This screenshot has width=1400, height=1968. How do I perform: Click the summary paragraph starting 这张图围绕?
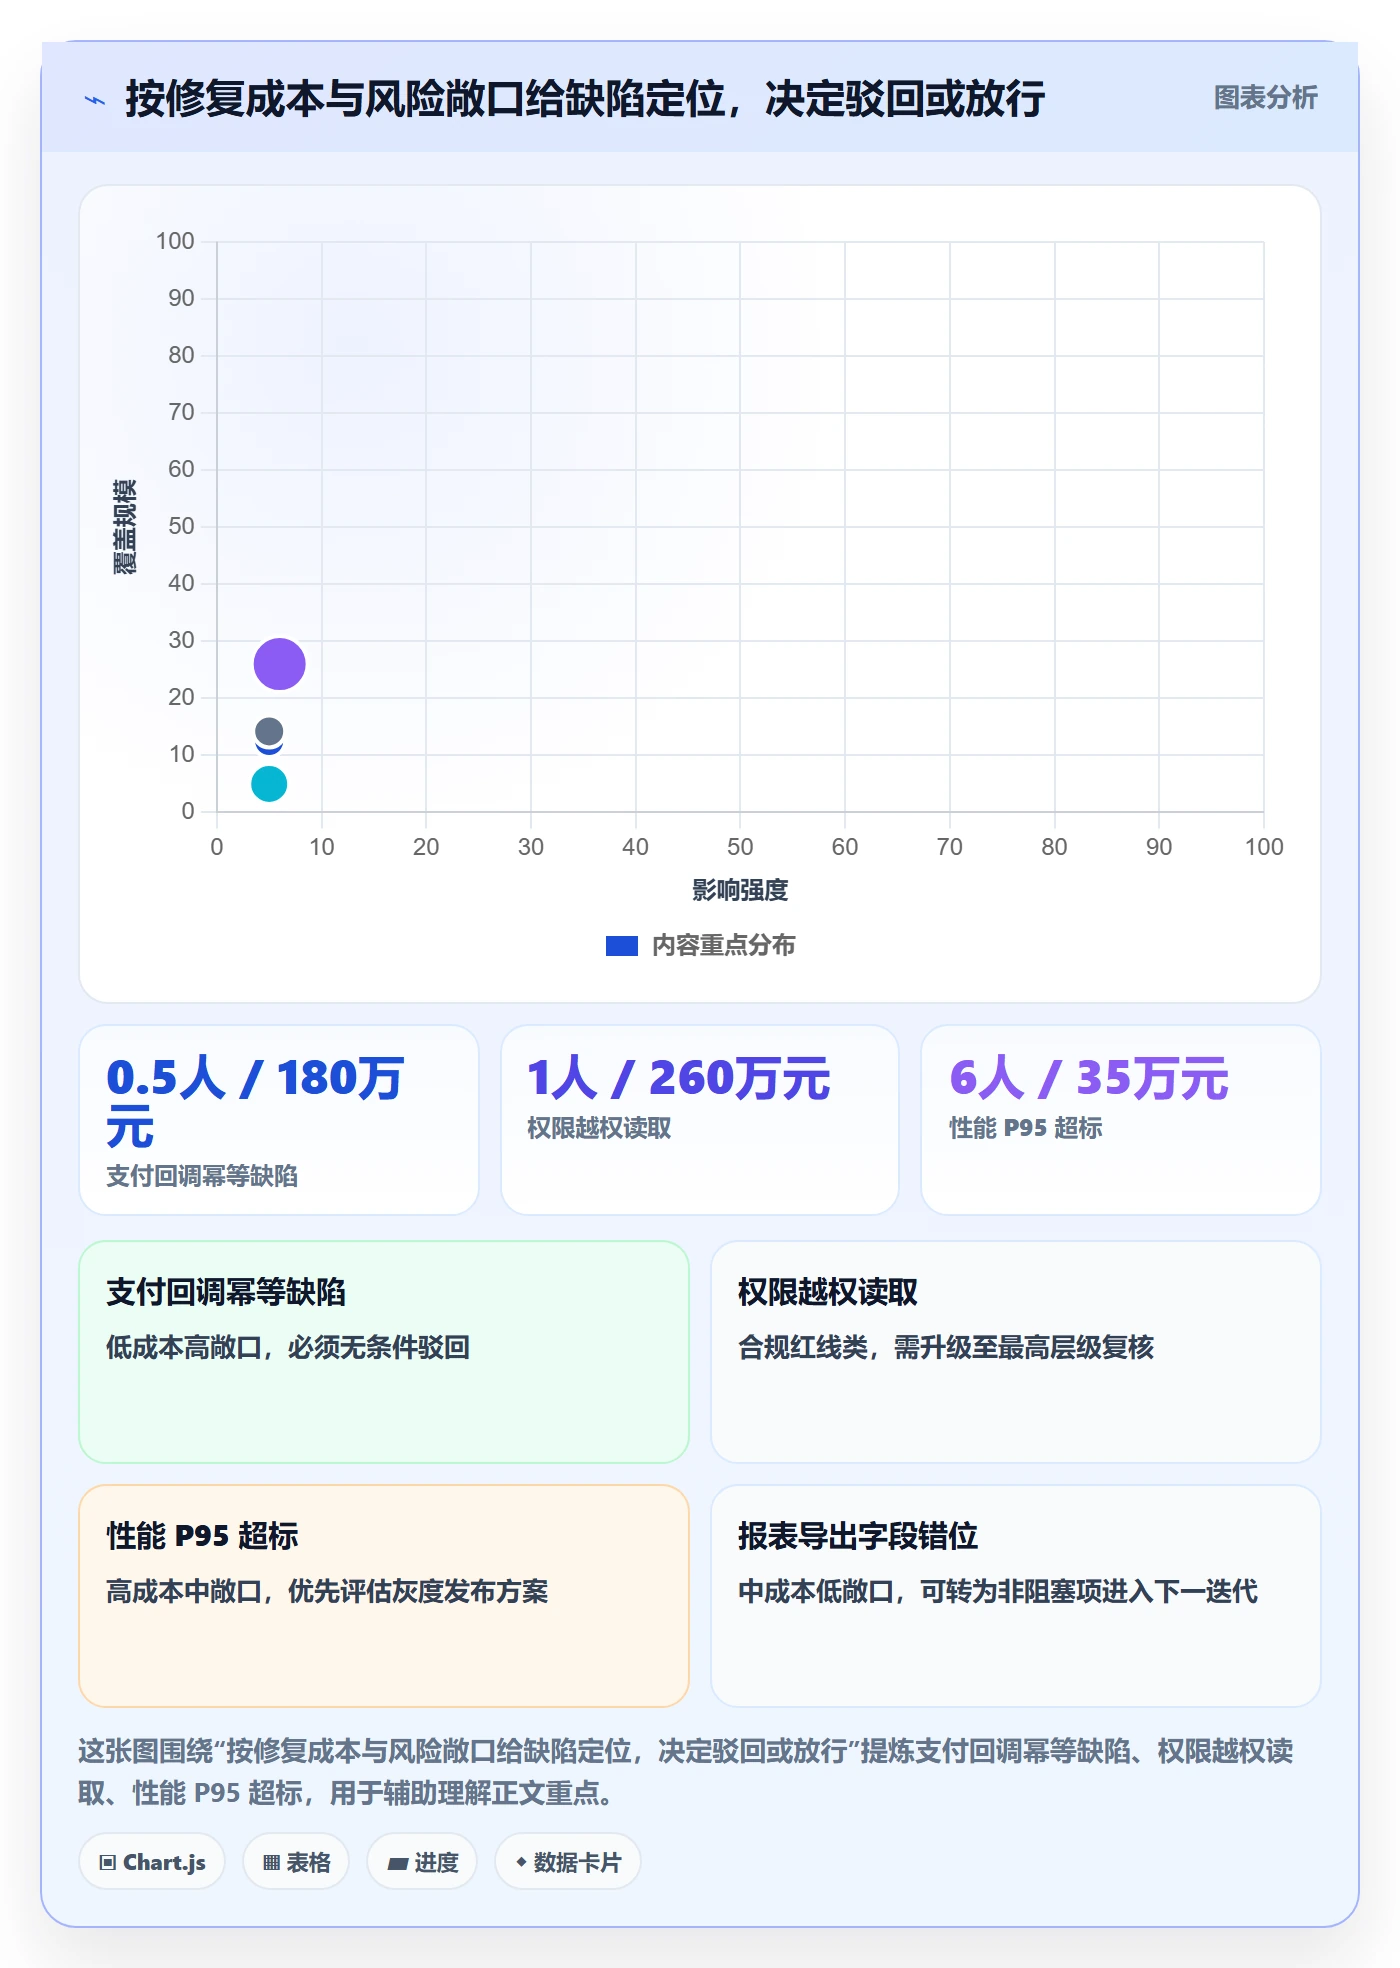[686, 1772]
